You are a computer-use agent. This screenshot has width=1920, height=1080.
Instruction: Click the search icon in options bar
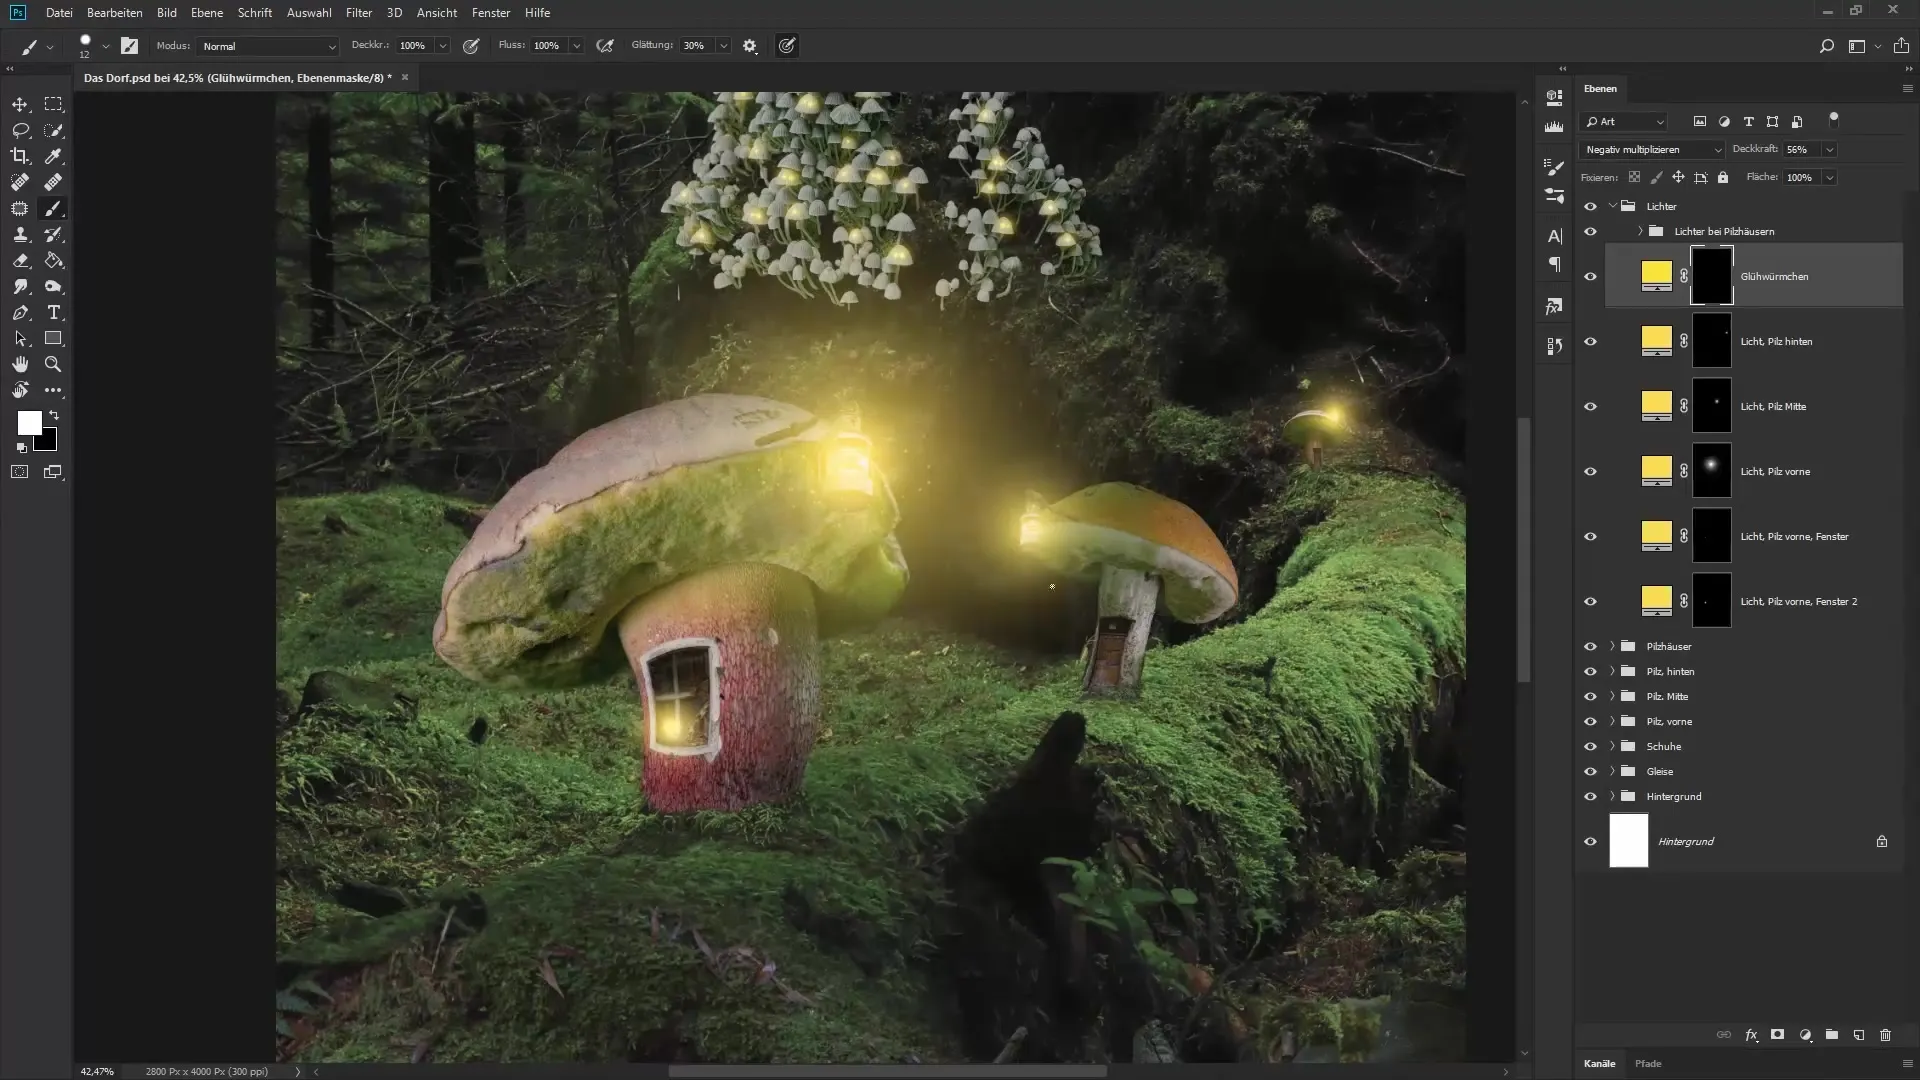point(1826,46)
